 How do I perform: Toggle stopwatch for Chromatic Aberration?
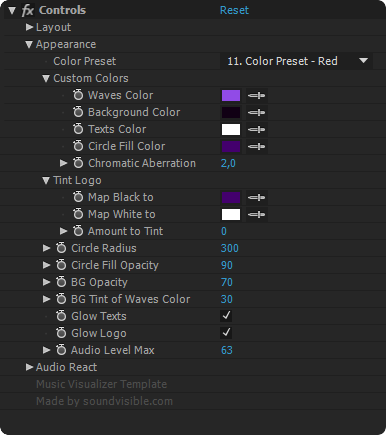click(78, 163)
